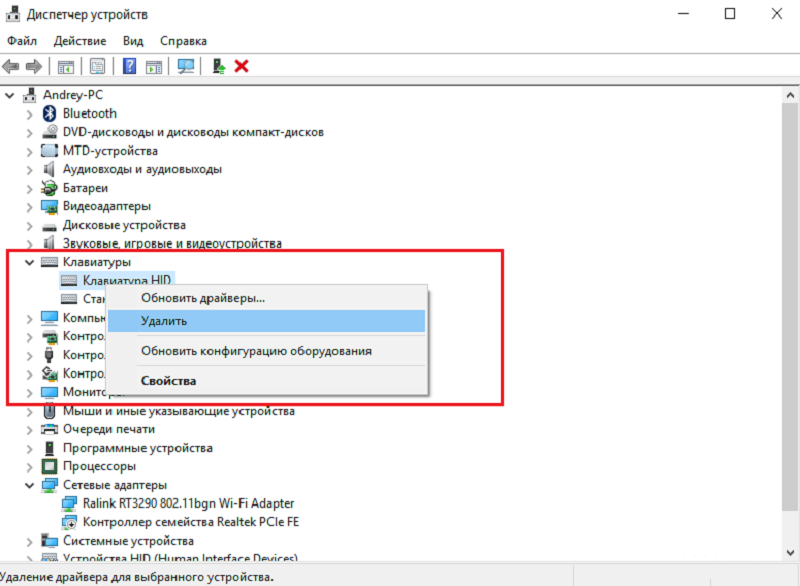This screenshot has width=800, height=586.
Task: Minimize the Диспетчер устройств window
Action: (x=683, y=14)
